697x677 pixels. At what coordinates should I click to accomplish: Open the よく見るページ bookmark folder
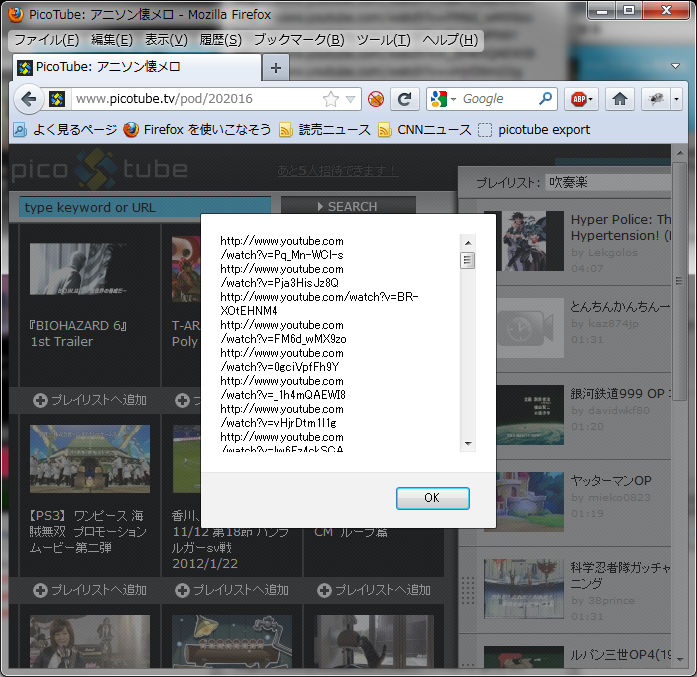click(x=65, y=130)
